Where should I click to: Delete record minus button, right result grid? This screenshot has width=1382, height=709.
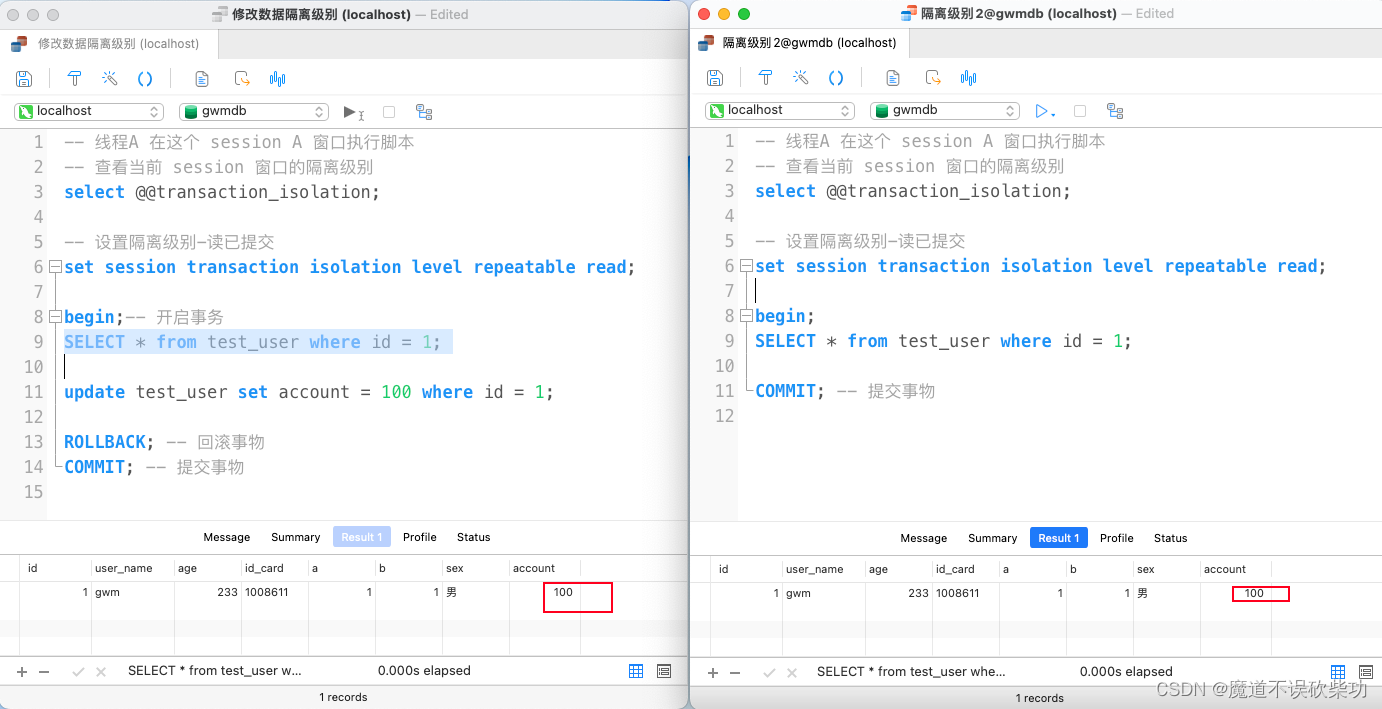tap(734, 673)
